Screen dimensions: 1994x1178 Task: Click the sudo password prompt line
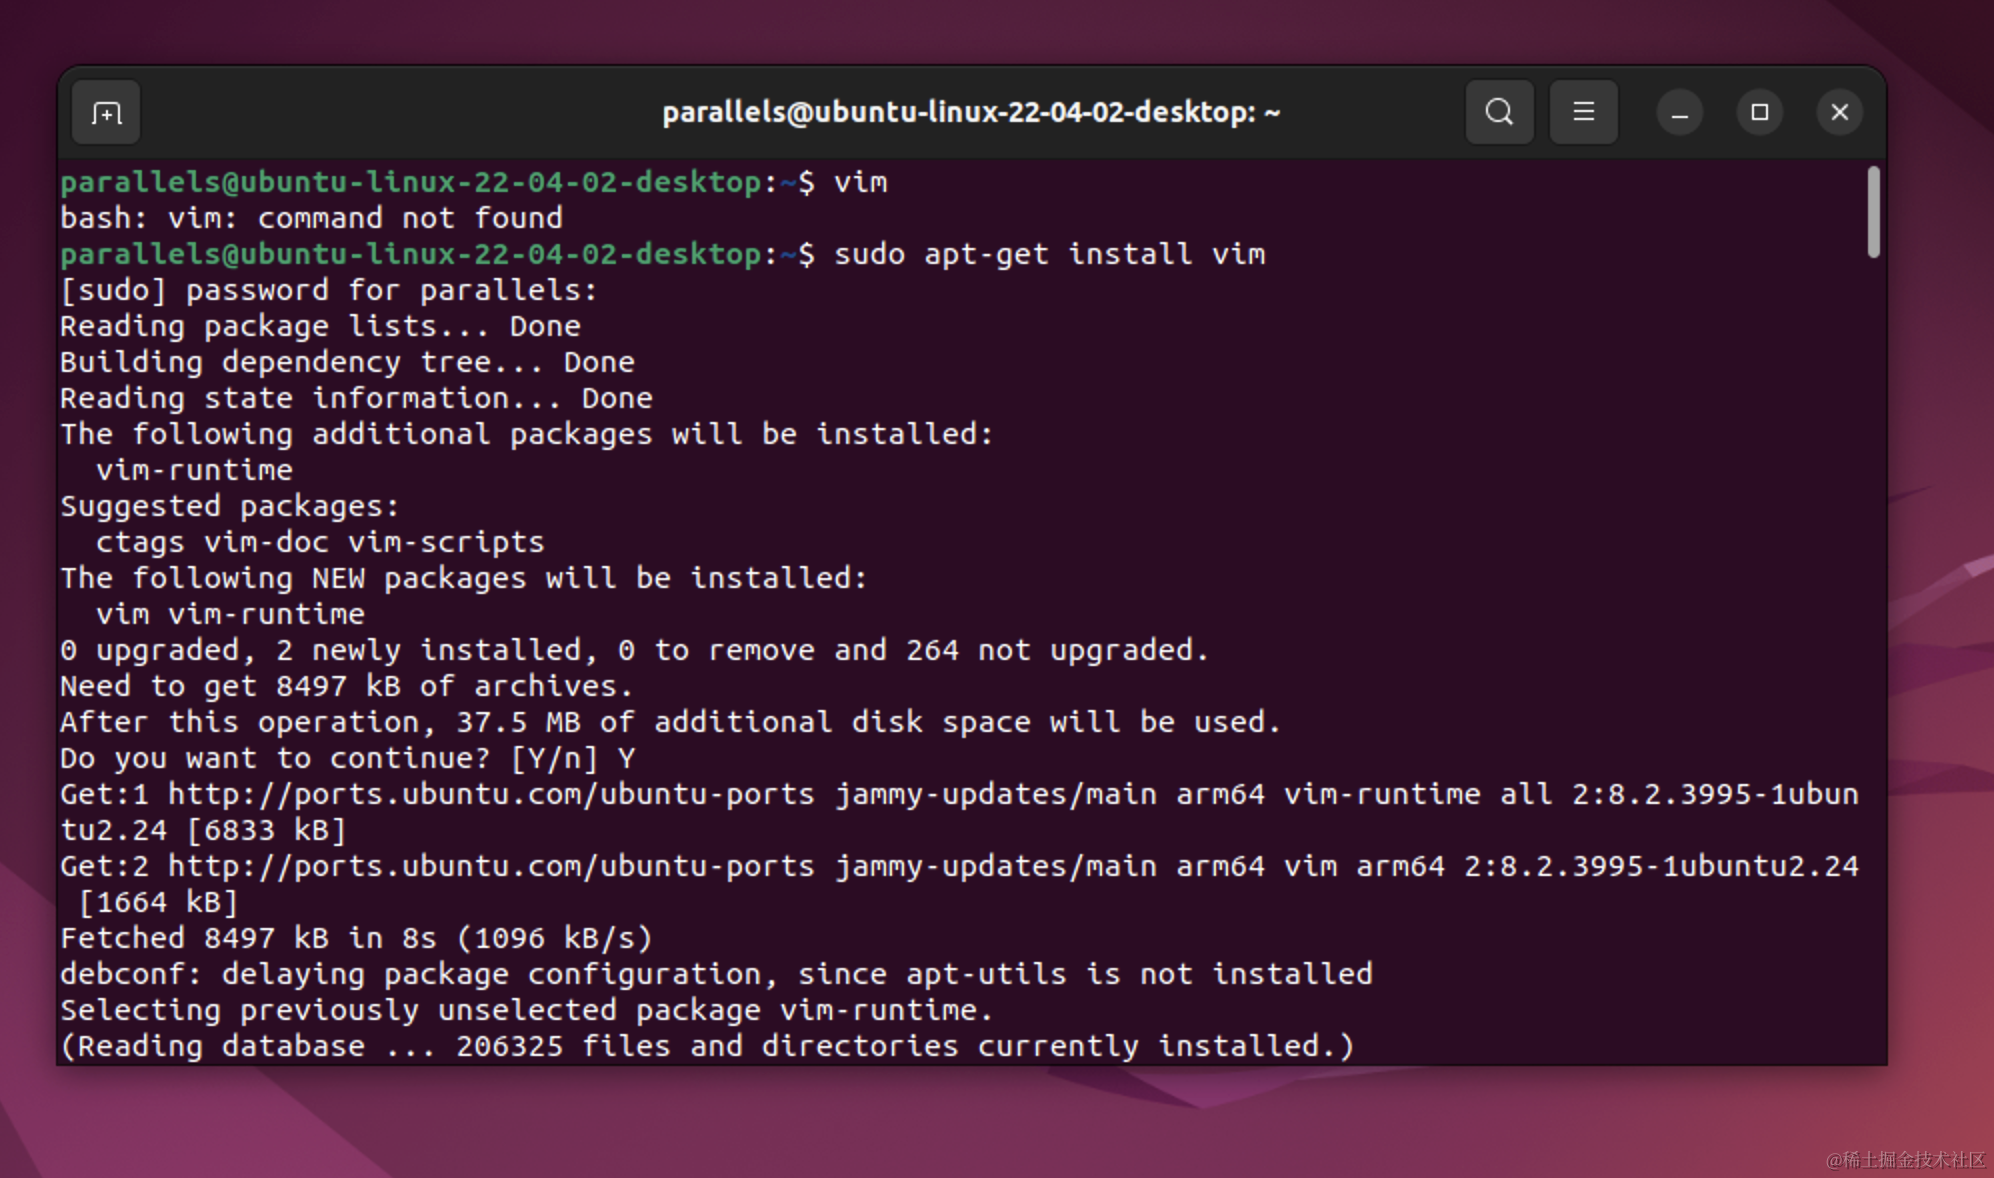328,290
